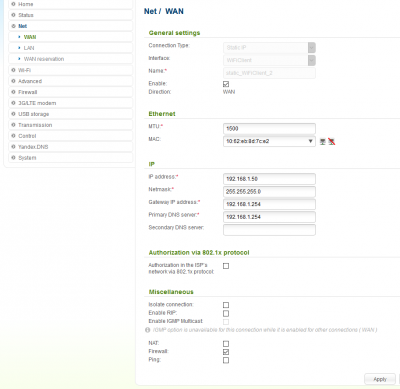Open the Control menu item
The height and width of the screenshot is (389, 400).
point(70,136)
